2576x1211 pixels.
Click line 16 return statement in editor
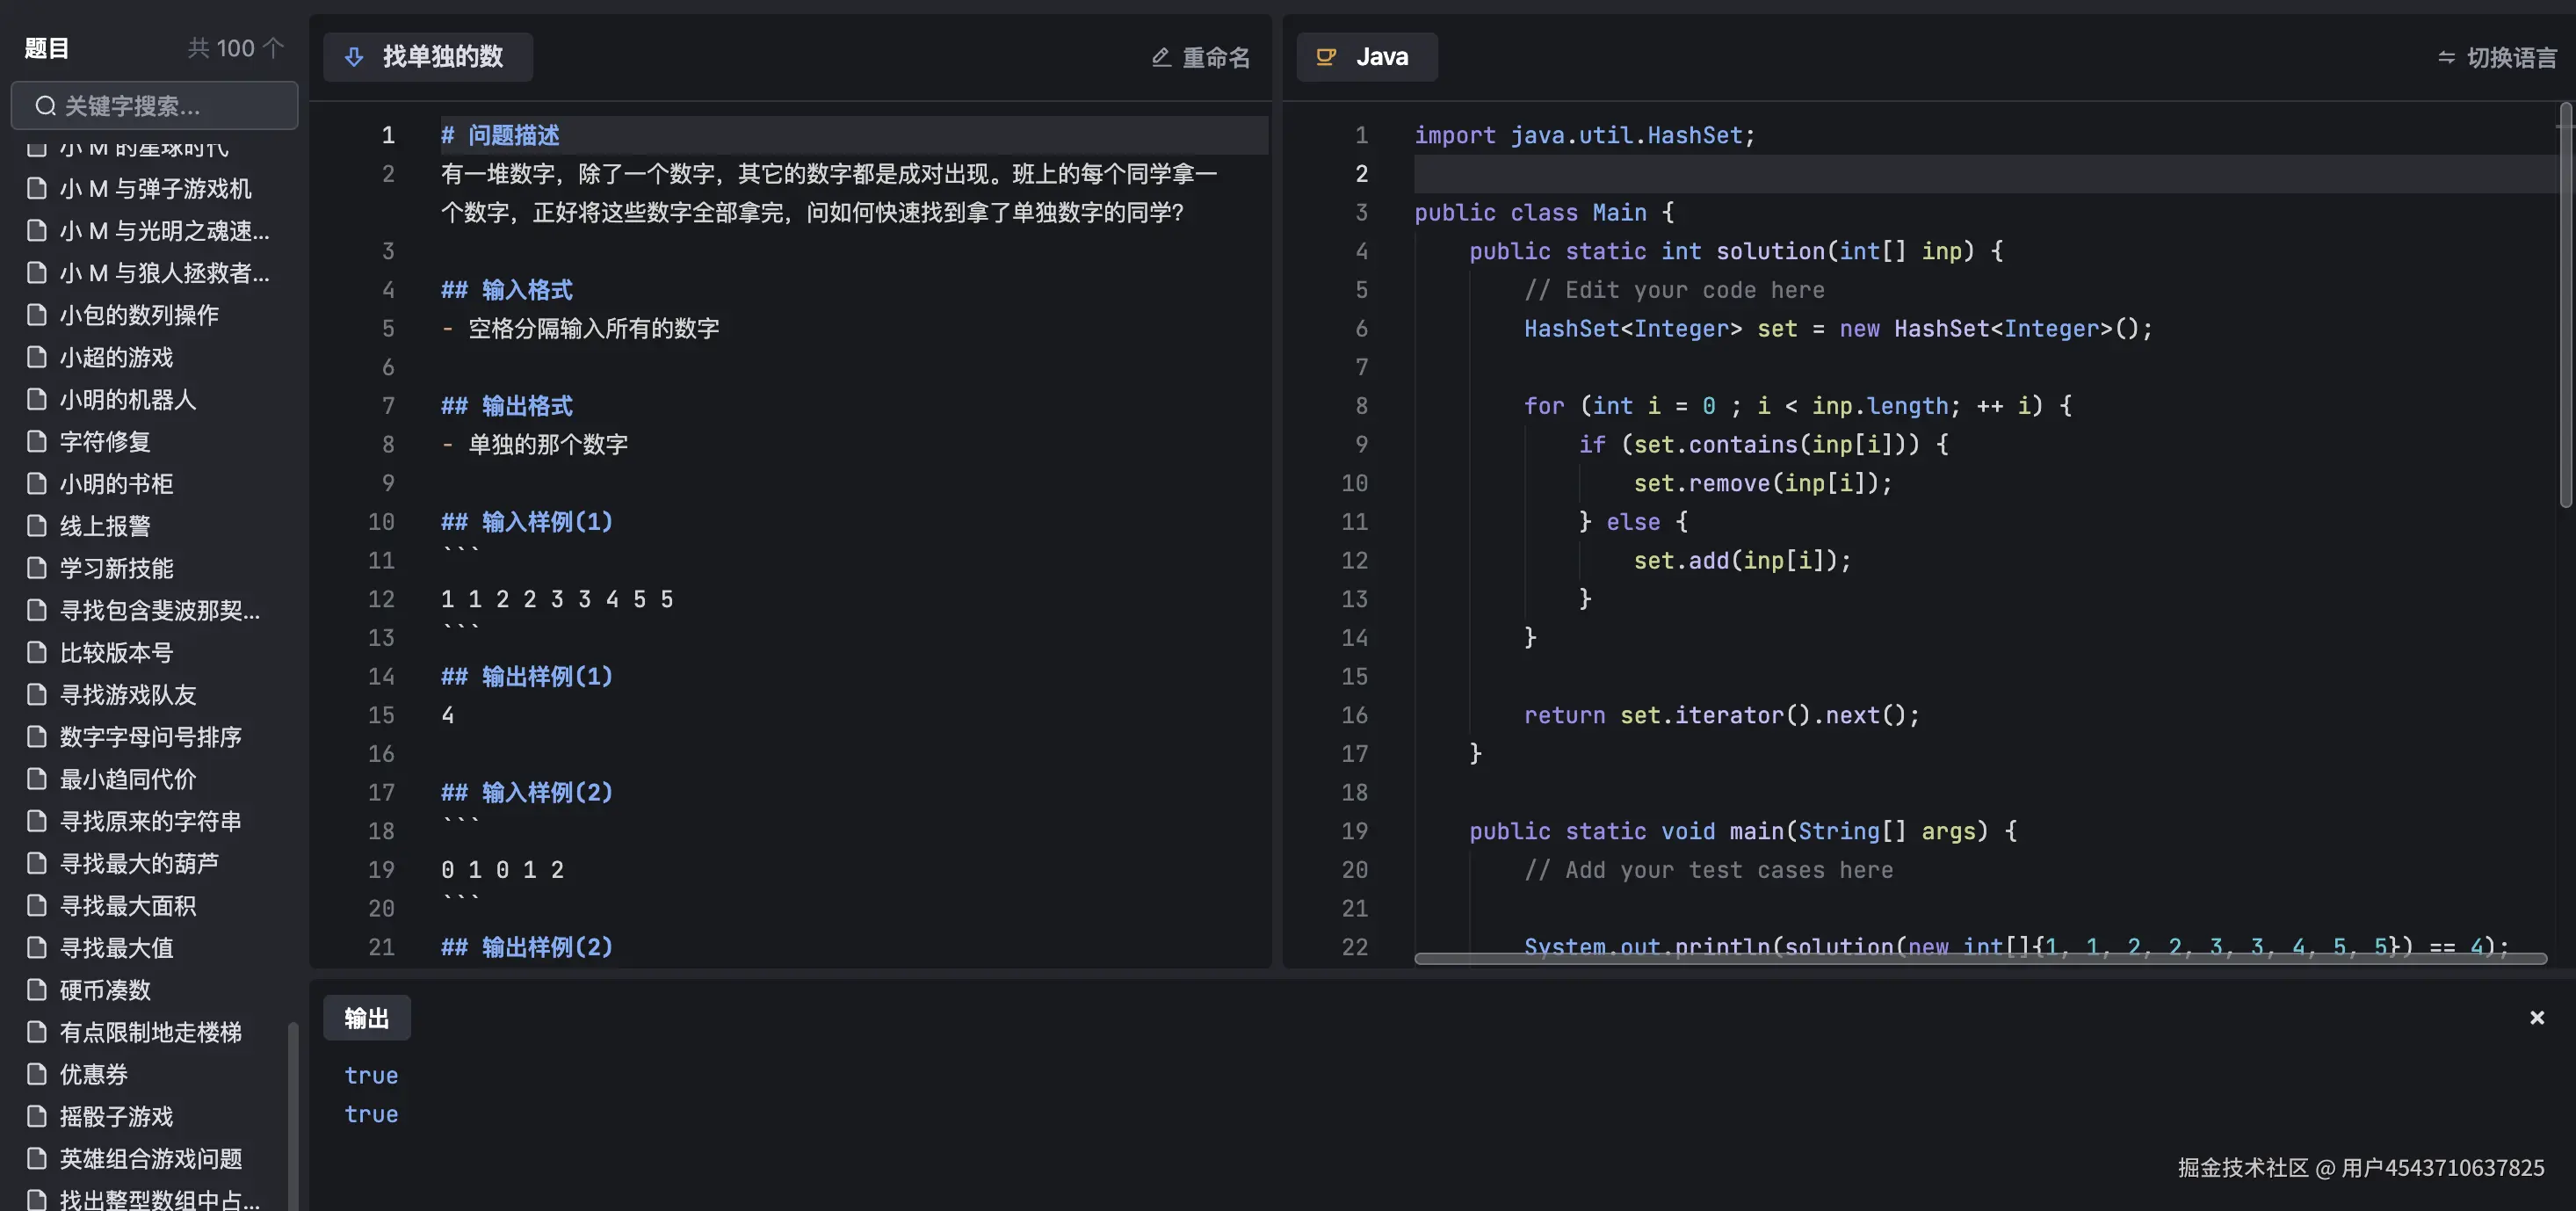(x=1720, y=716)
